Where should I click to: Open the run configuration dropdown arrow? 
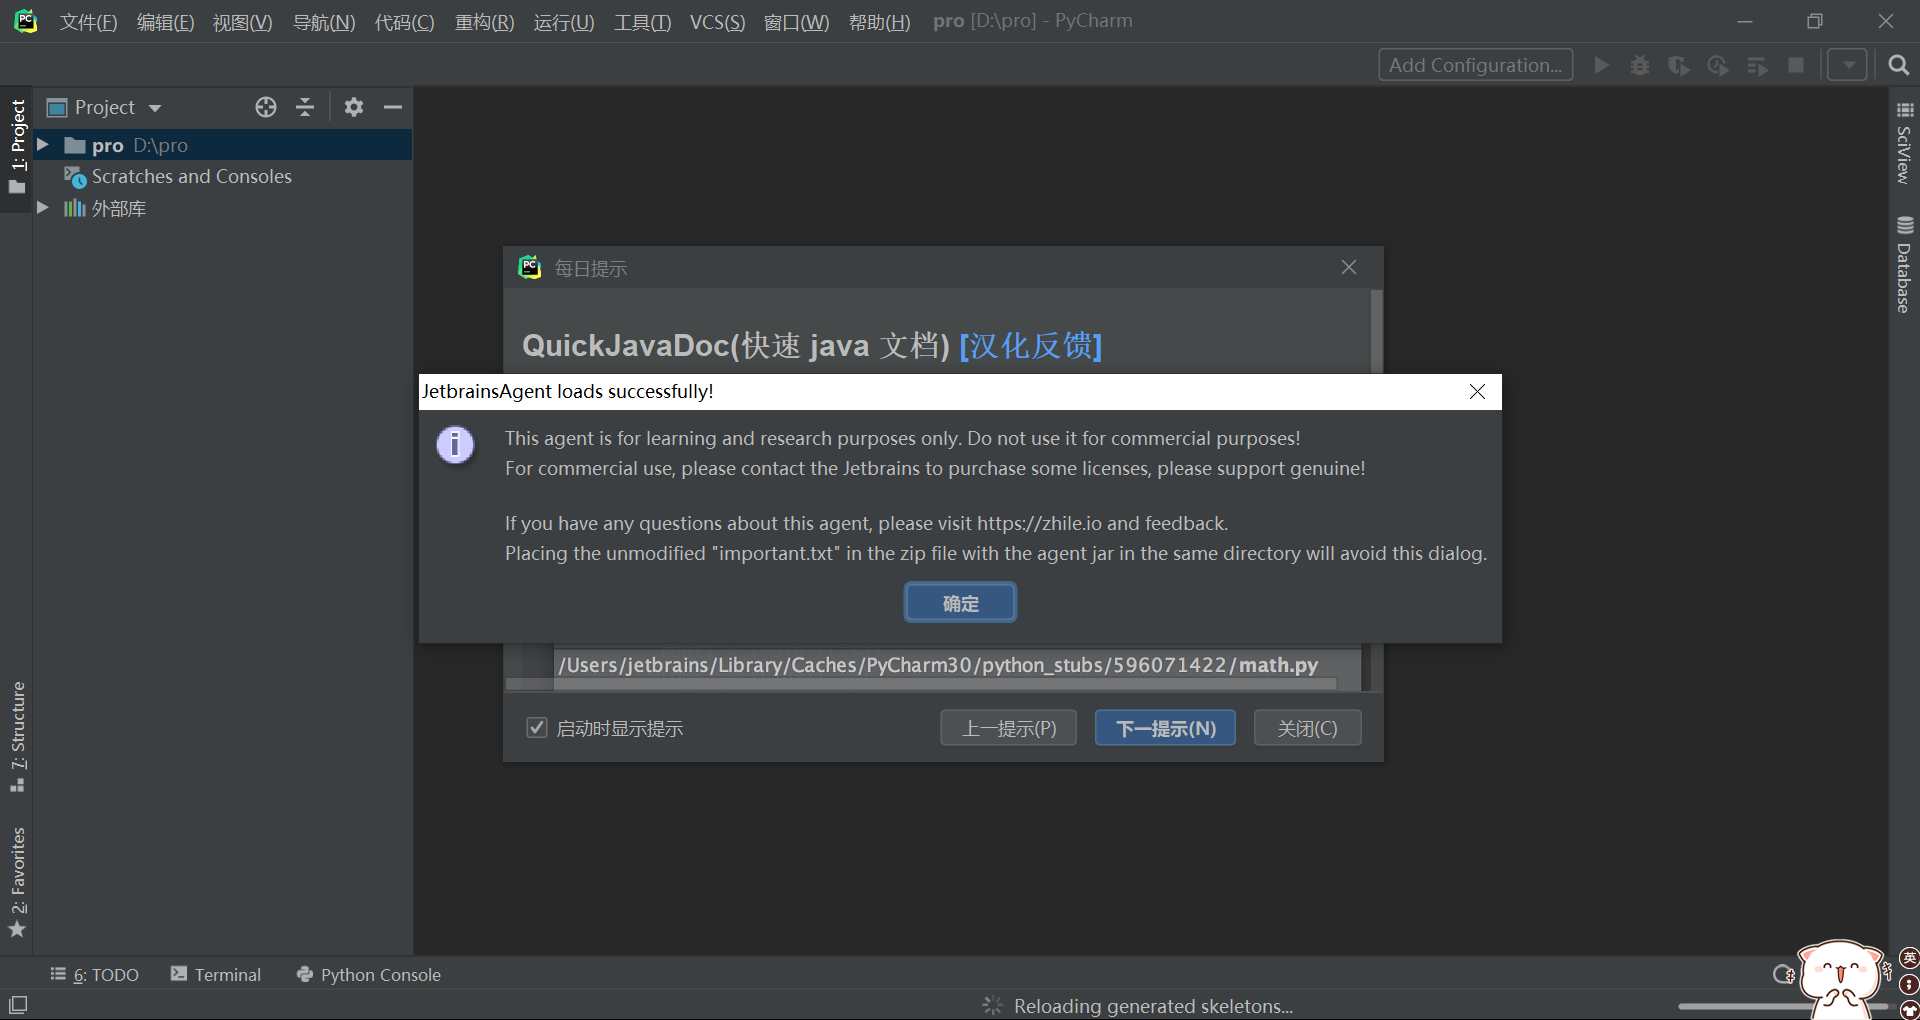pos(1848,65)
